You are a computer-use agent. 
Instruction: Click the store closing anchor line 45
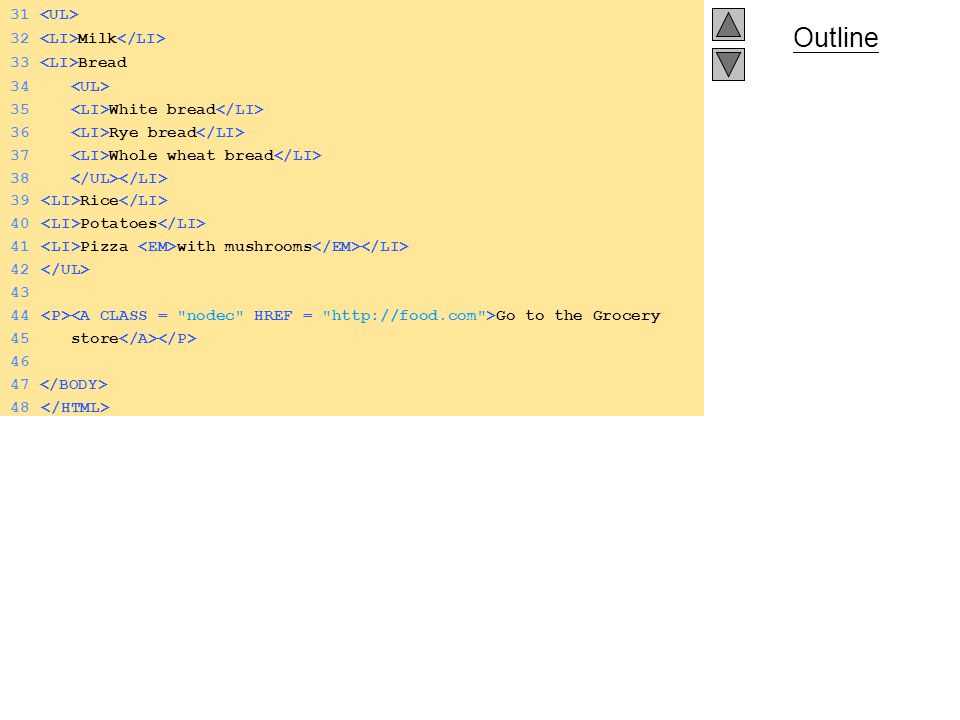pyautogui.click(x=134, y=339)
